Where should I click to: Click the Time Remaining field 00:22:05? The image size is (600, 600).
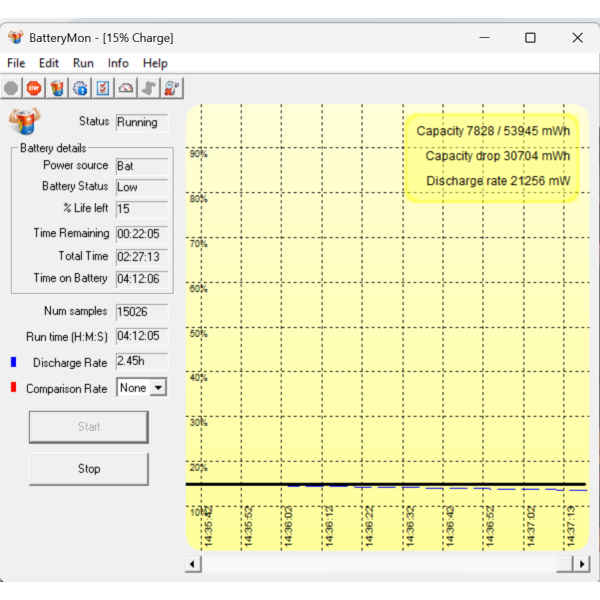point(142,234)
